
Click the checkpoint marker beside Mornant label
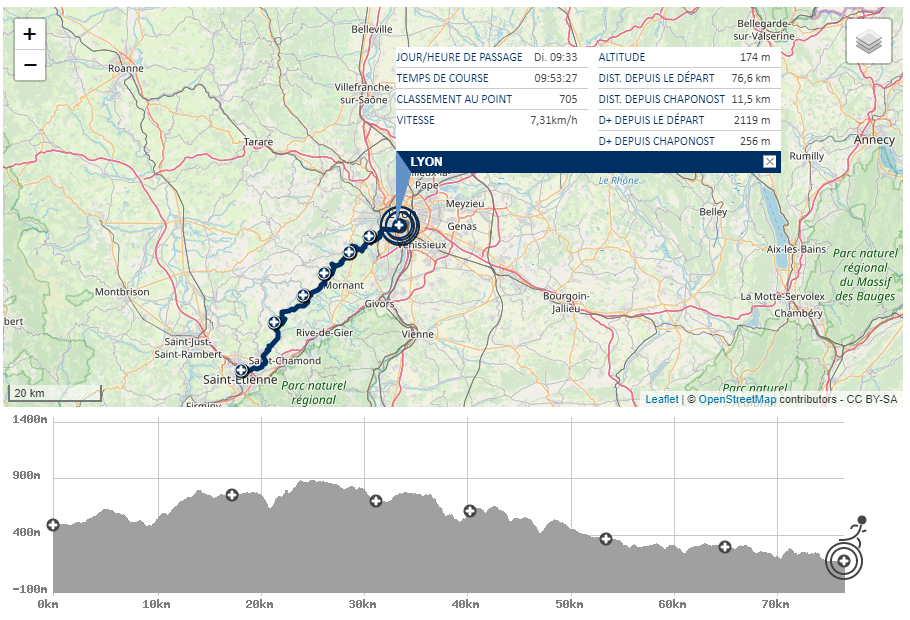325,274
